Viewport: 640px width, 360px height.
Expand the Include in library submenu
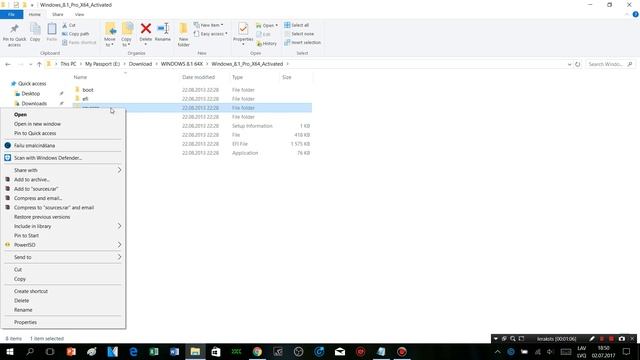[x=63, y=226]
